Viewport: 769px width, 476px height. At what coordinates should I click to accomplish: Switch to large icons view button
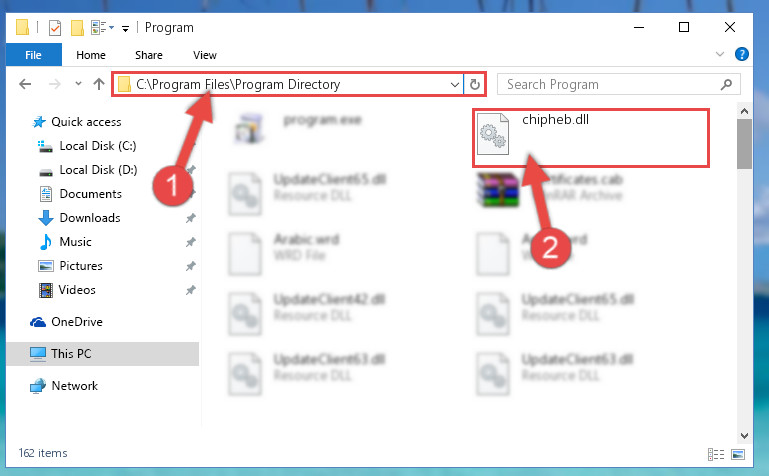point(738,454)
